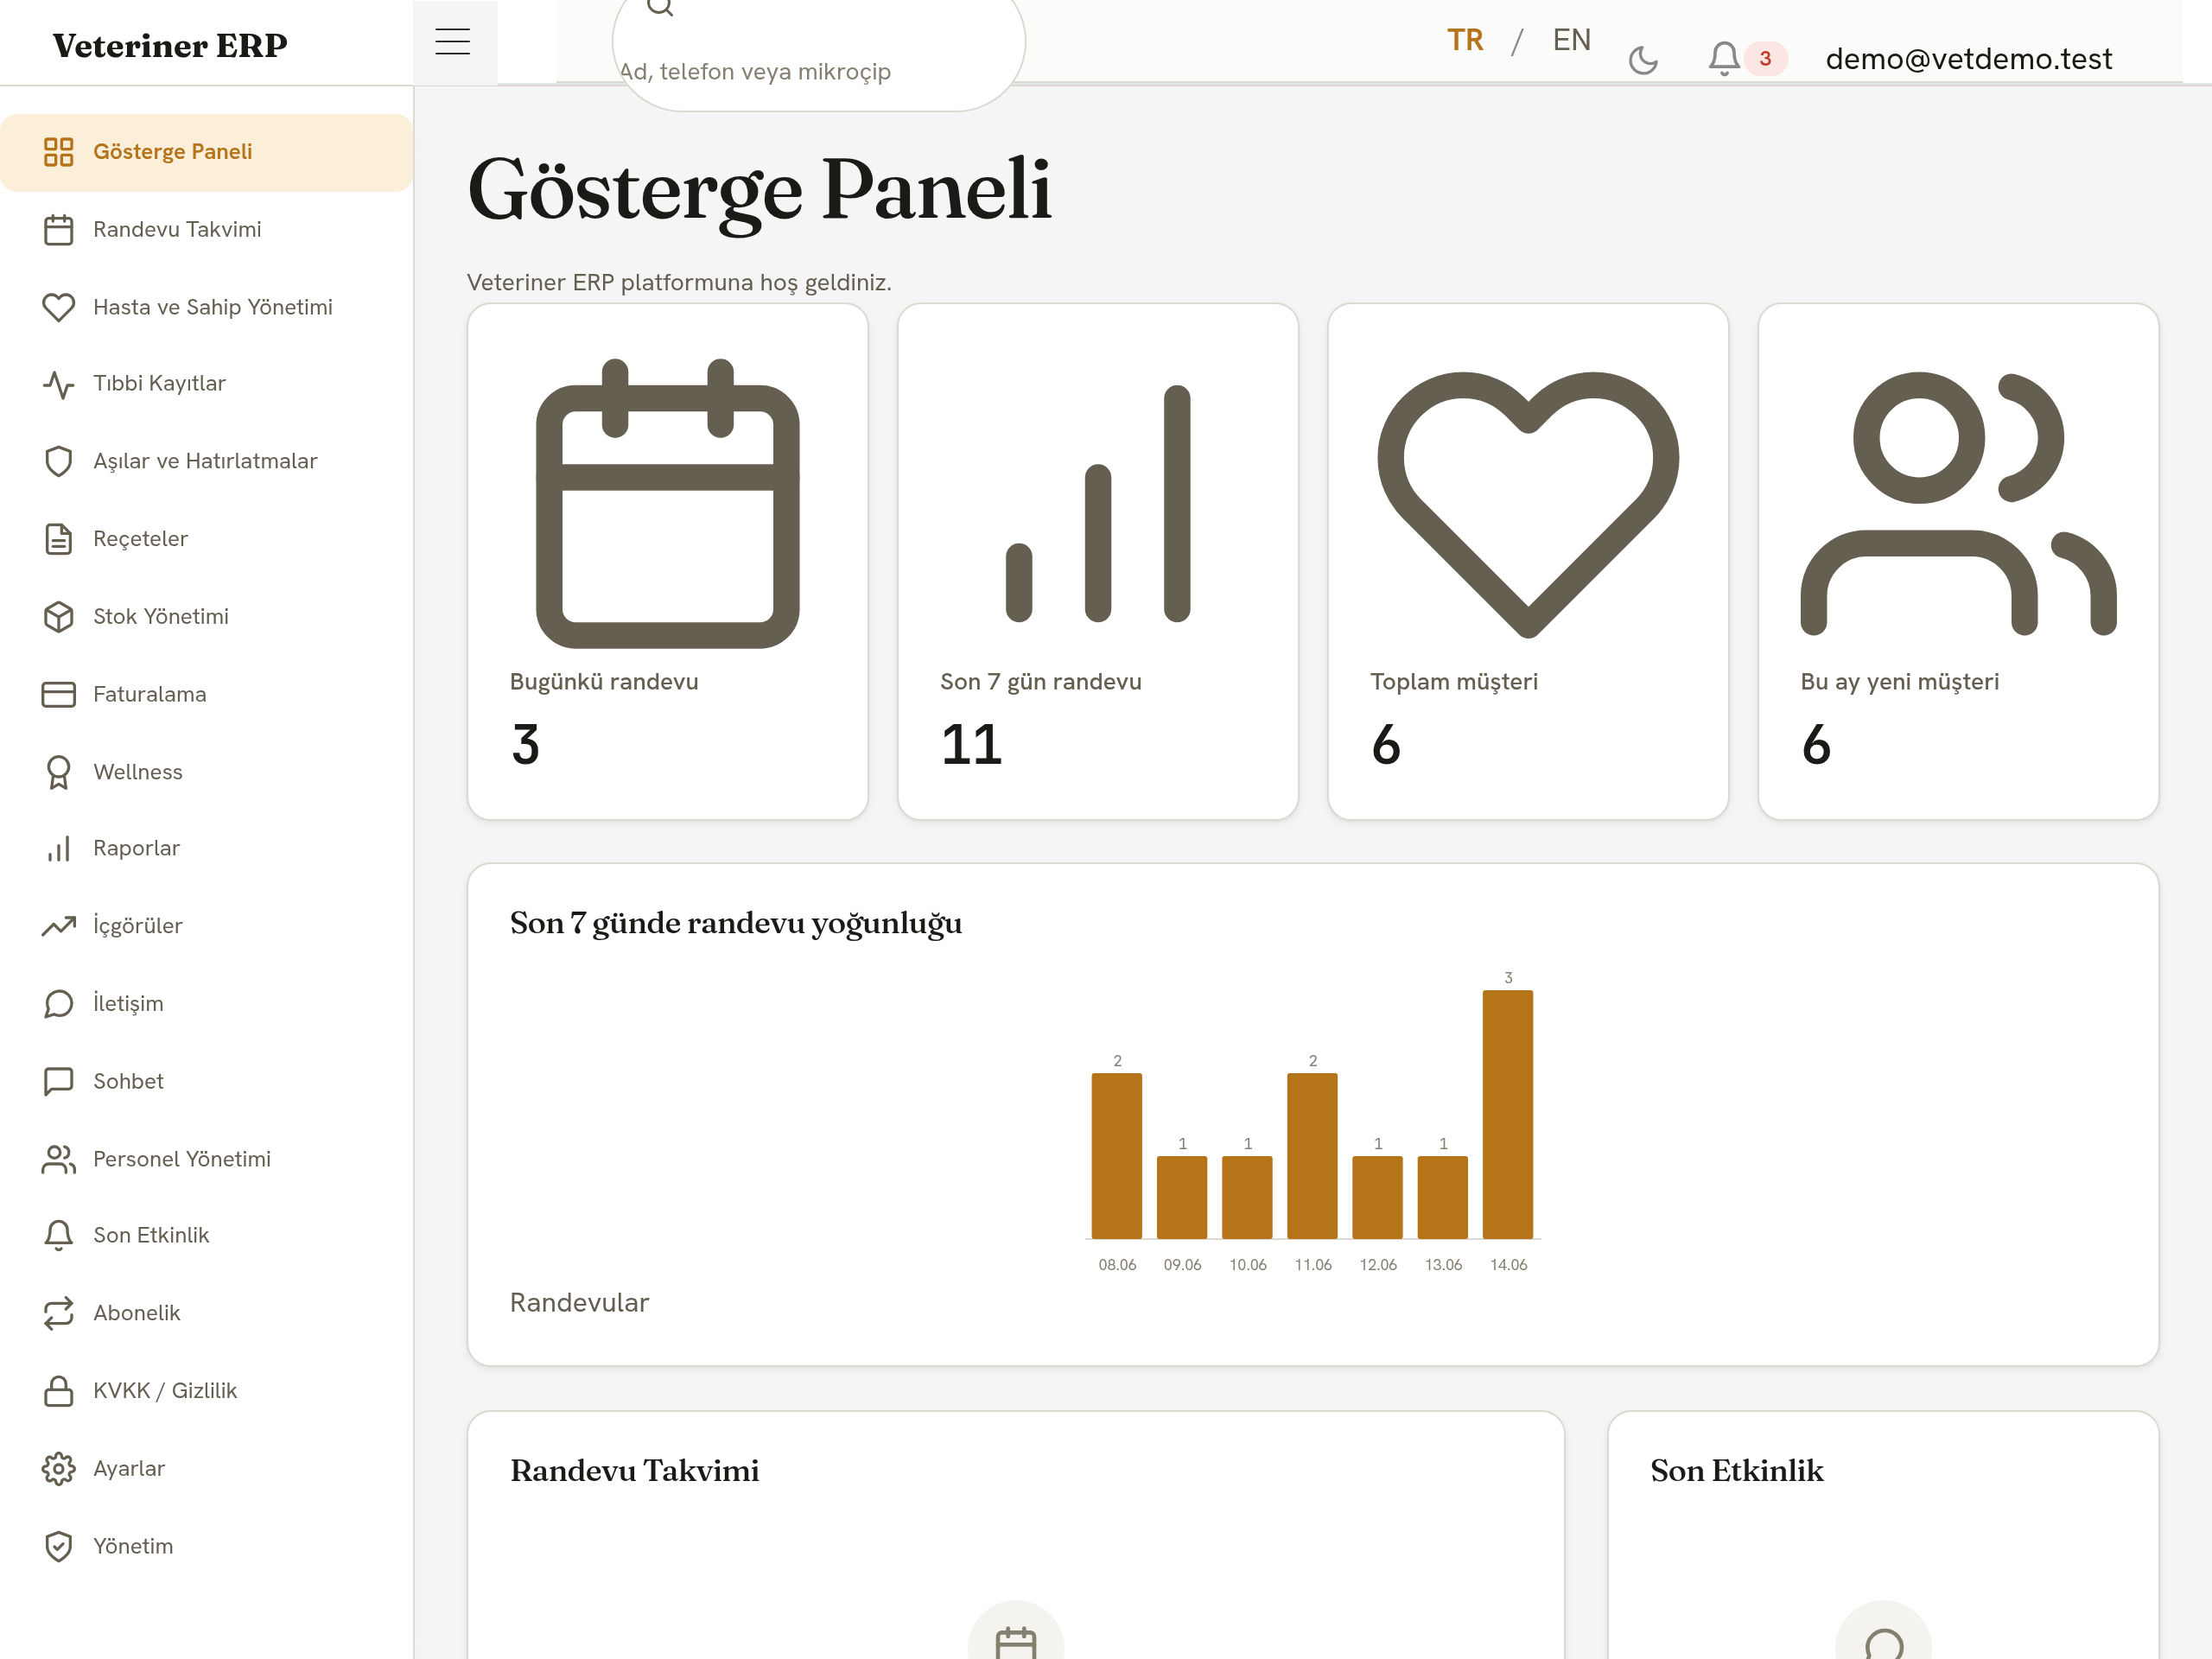The height and width of the screenshot is (1659, 2212).
Task: Open Gösterge Paneli in the sidebar
Action: [207, 152]
